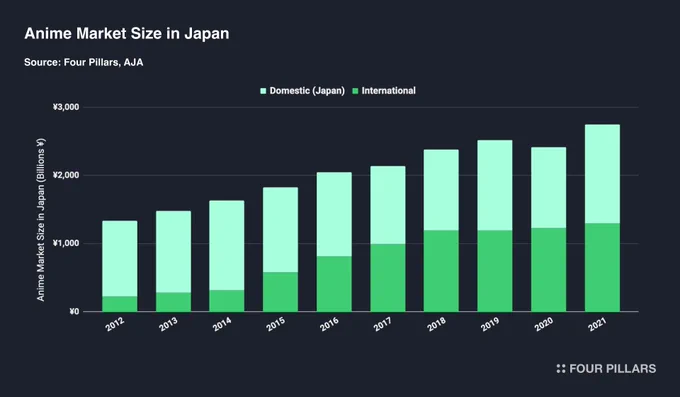Select the 'International' legend label
The width and height of the screenshot is (680, 397).
[389, 91]
